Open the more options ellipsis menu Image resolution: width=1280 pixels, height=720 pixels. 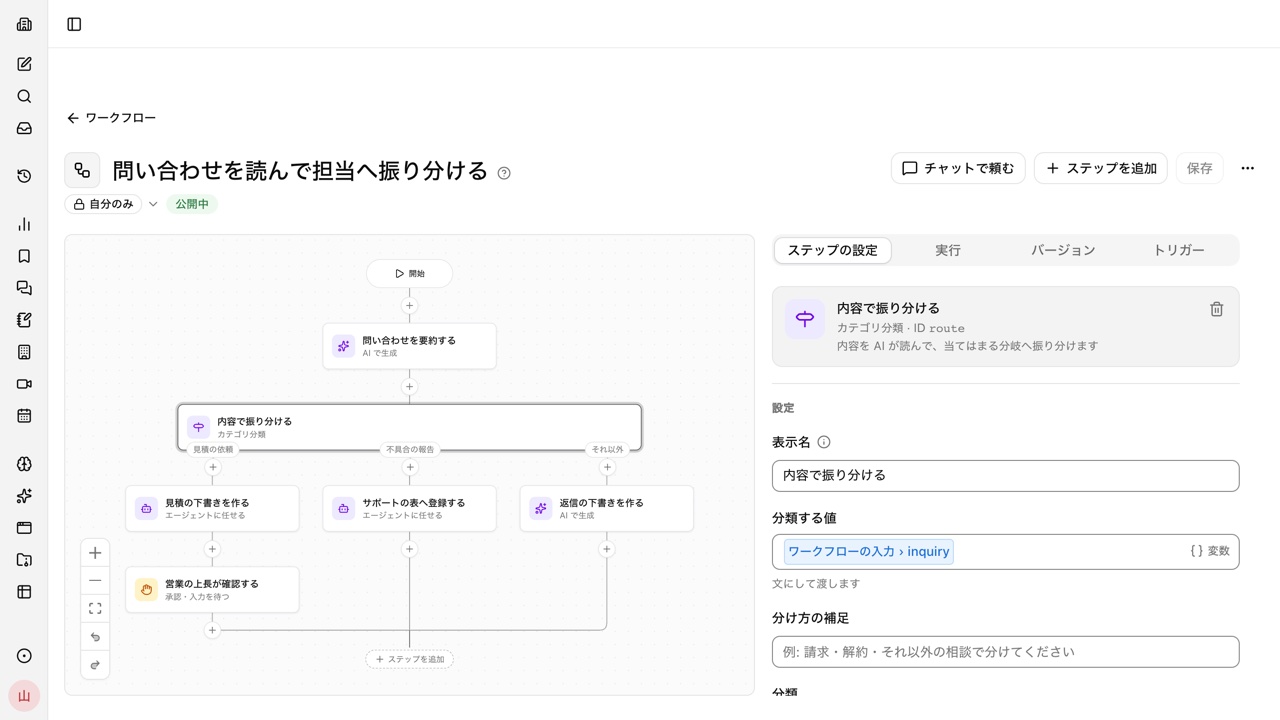(x=1247, y=168)
